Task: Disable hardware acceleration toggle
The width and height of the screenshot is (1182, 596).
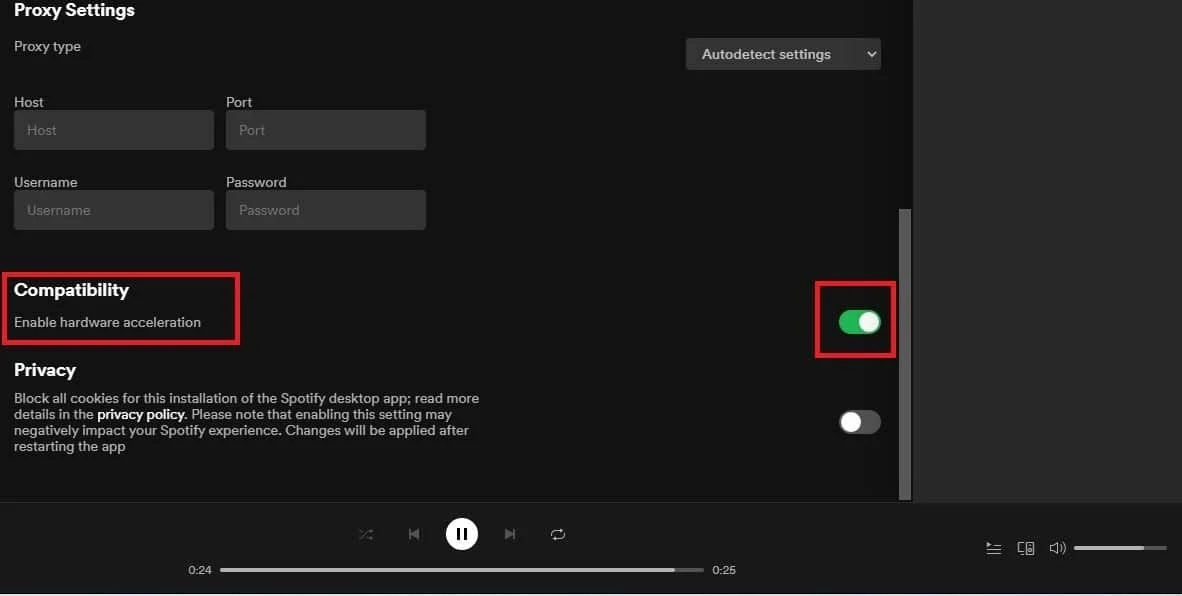Action: (859, 322)
